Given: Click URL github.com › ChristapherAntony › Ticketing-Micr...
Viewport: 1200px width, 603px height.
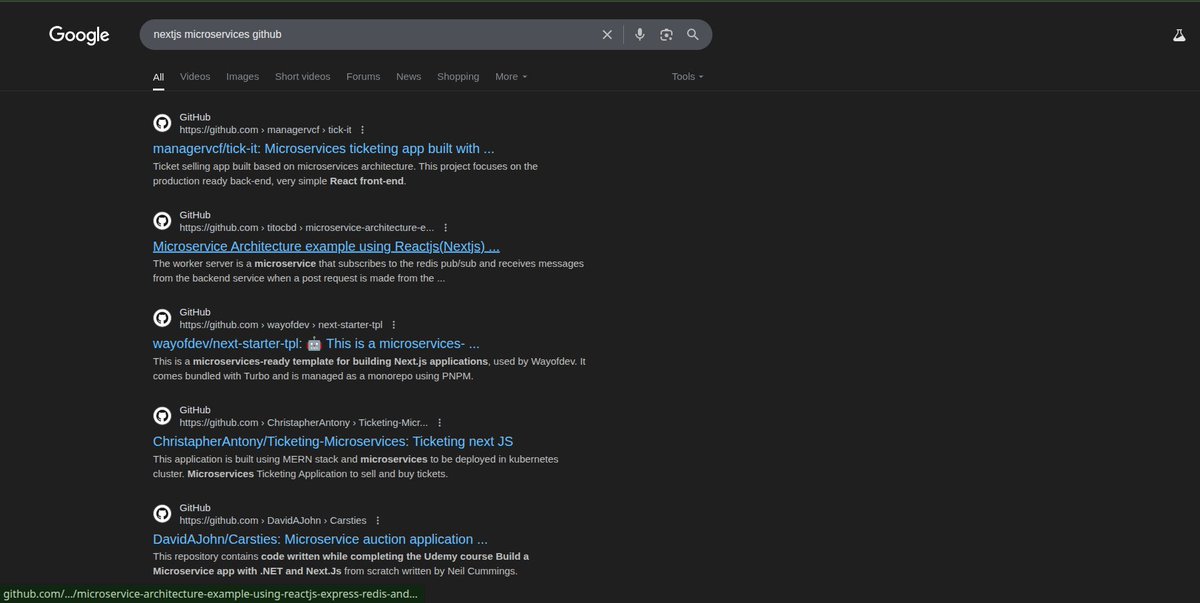Looking at the screenshot, I should pos(304,423).
